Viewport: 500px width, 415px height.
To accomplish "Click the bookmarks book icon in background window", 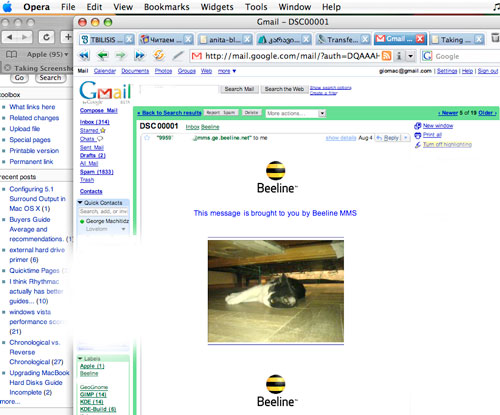I will (12, 54).
